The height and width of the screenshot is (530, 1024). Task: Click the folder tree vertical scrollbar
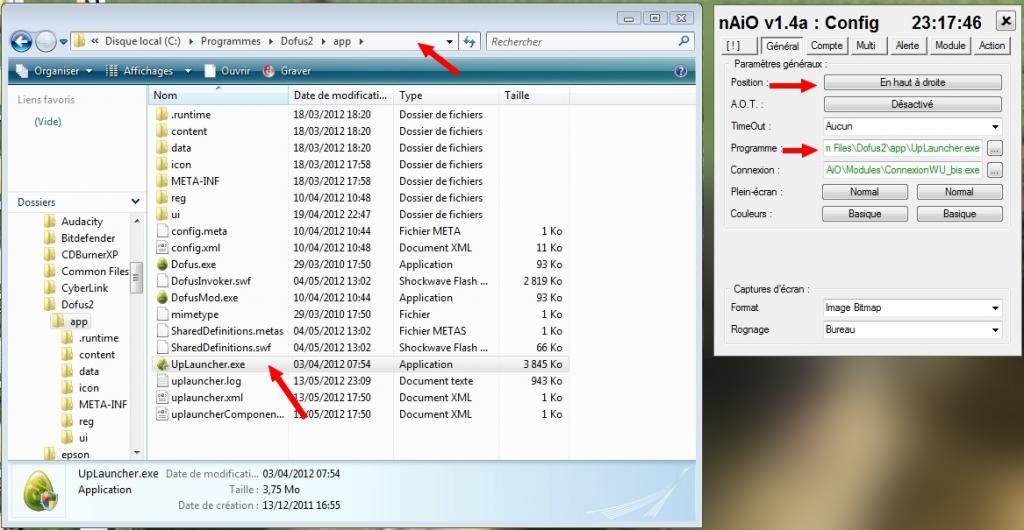(x=136, y=336)
